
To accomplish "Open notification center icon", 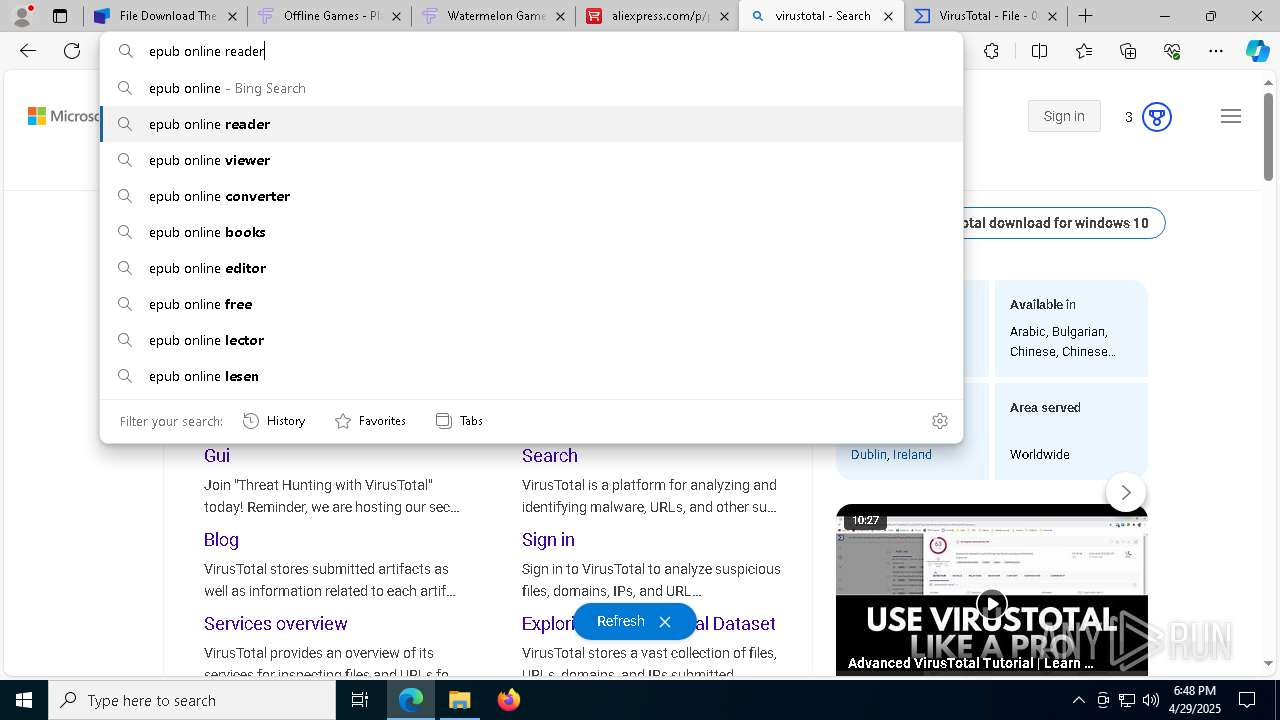I will (1247, 700).
